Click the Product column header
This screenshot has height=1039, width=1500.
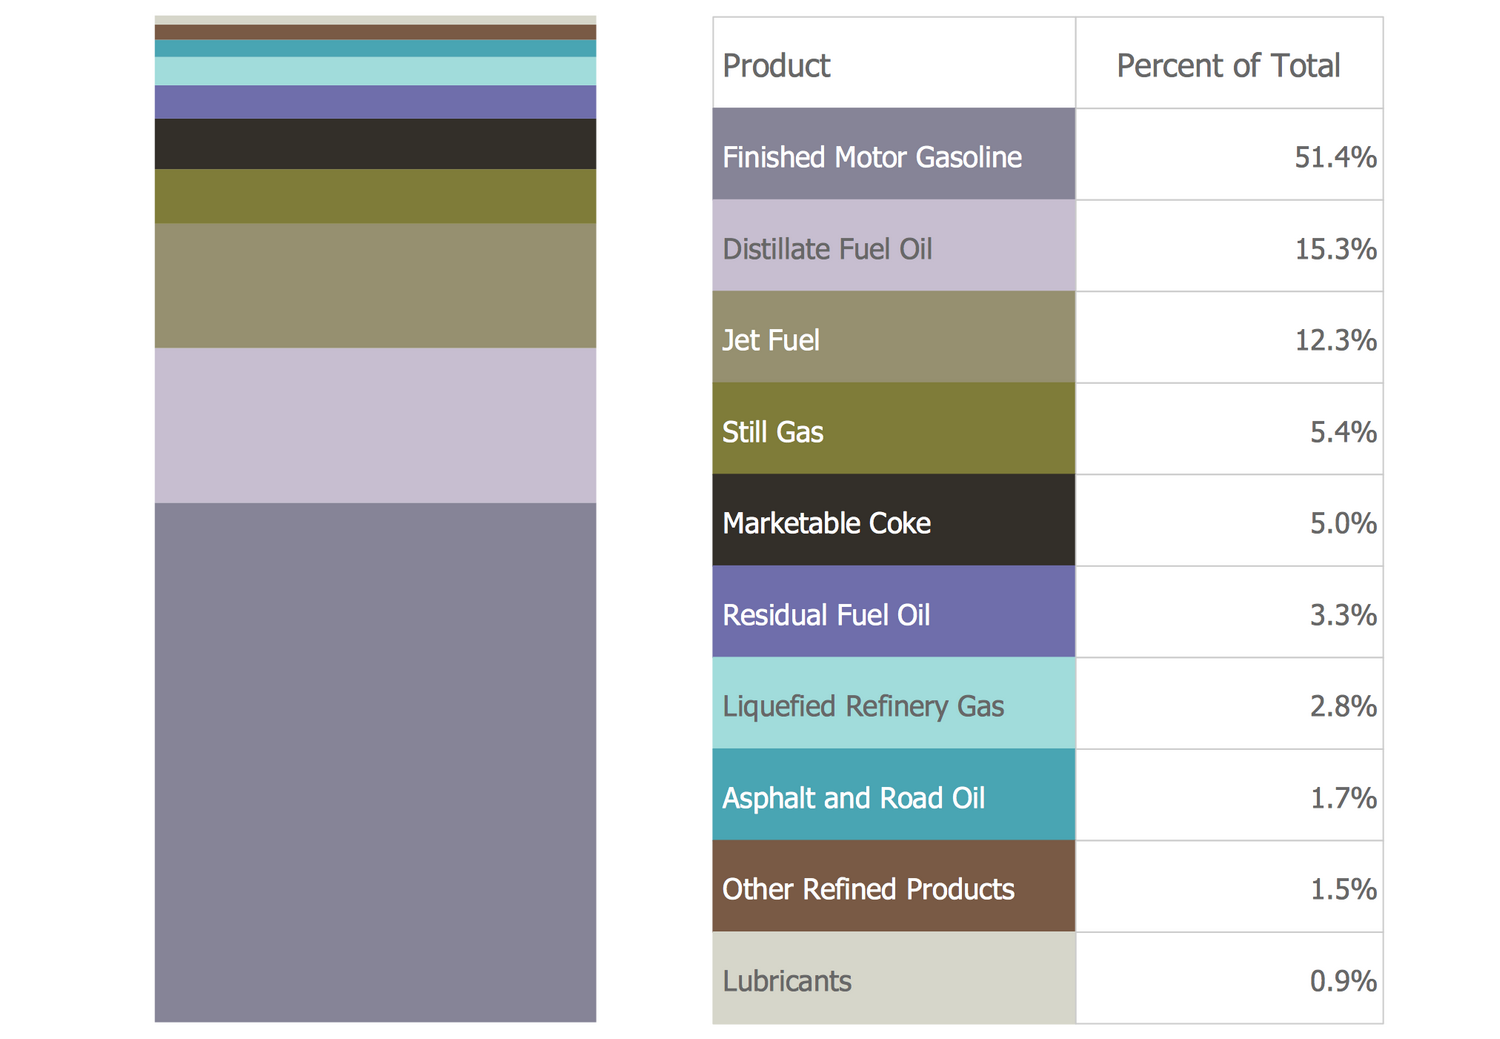pos(893,64)
